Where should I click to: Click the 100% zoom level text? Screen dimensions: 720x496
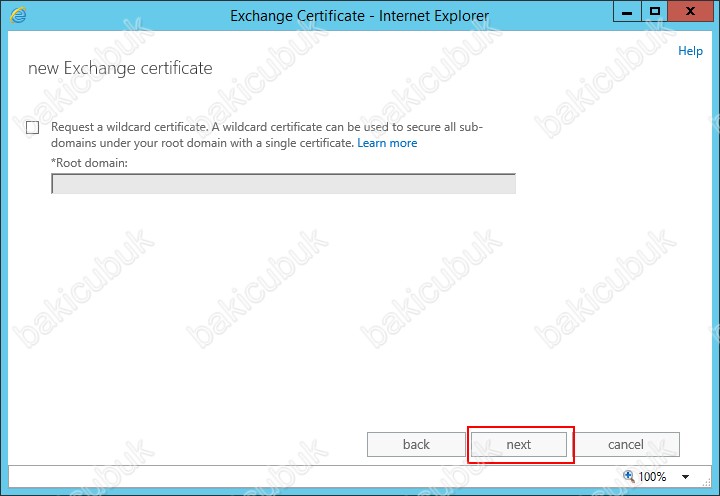coord(652,477)
